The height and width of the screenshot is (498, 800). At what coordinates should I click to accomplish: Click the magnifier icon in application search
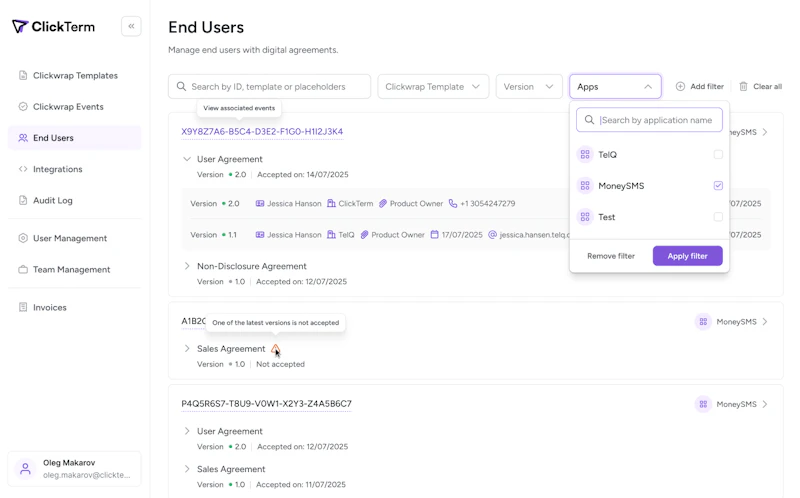pos(589,120)
